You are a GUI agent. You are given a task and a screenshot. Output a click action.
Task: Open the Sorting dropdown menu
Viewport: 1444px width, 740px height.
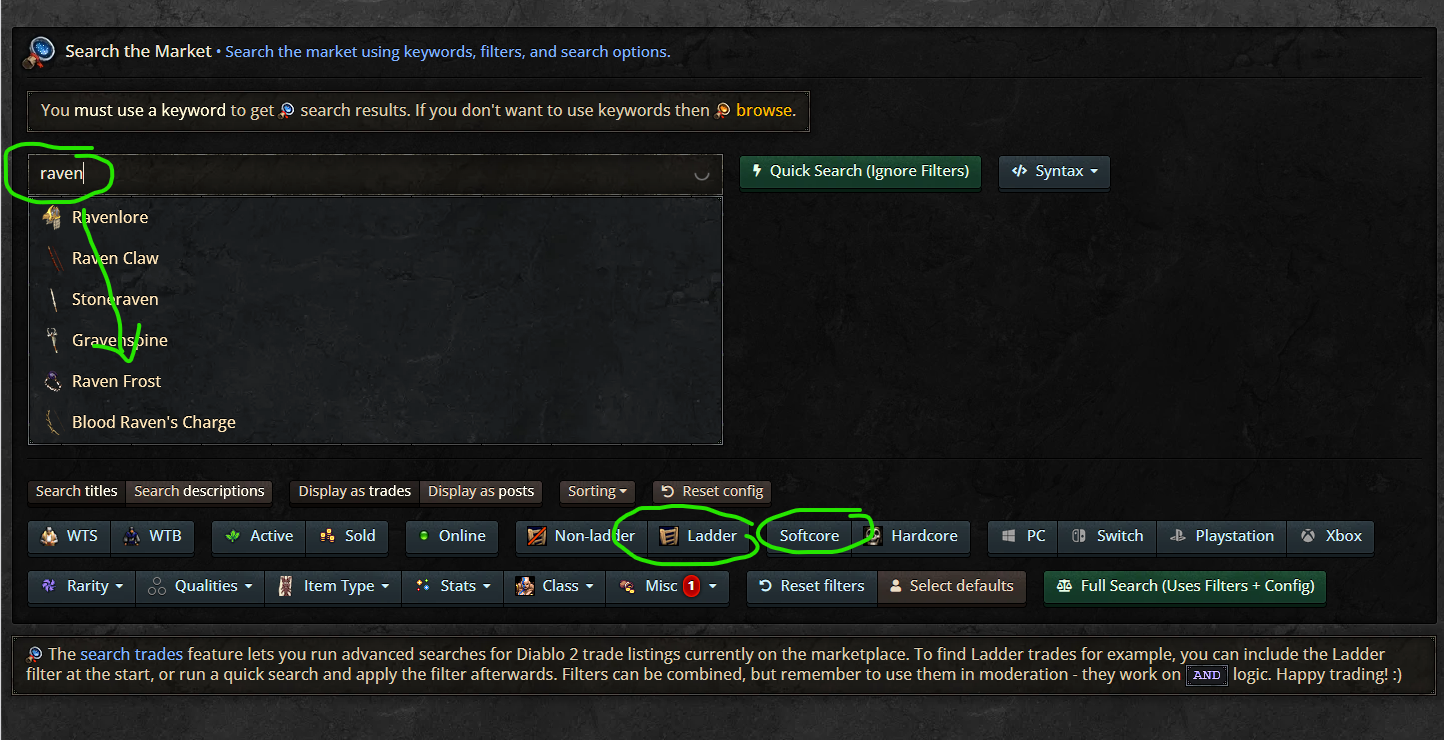[597, 491]
